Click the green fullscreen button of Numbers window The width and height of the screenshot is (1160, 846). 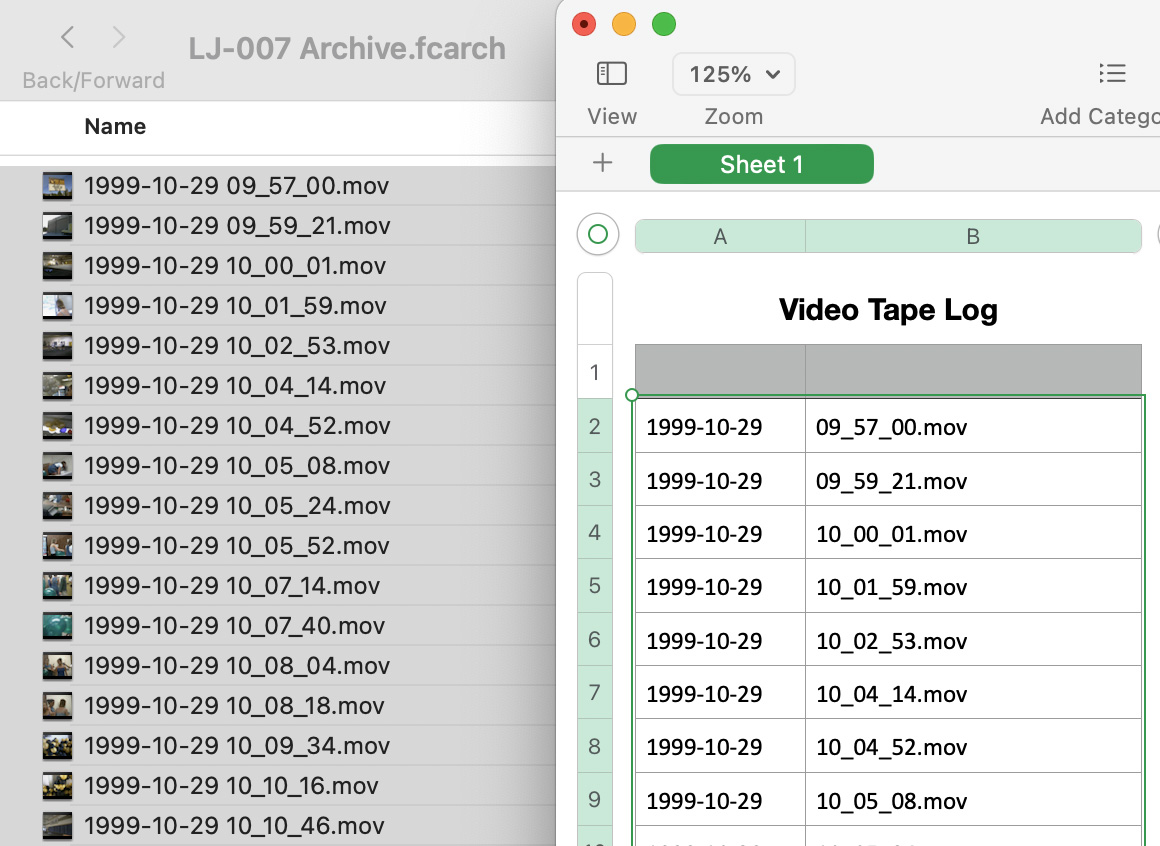pos(663,24)
